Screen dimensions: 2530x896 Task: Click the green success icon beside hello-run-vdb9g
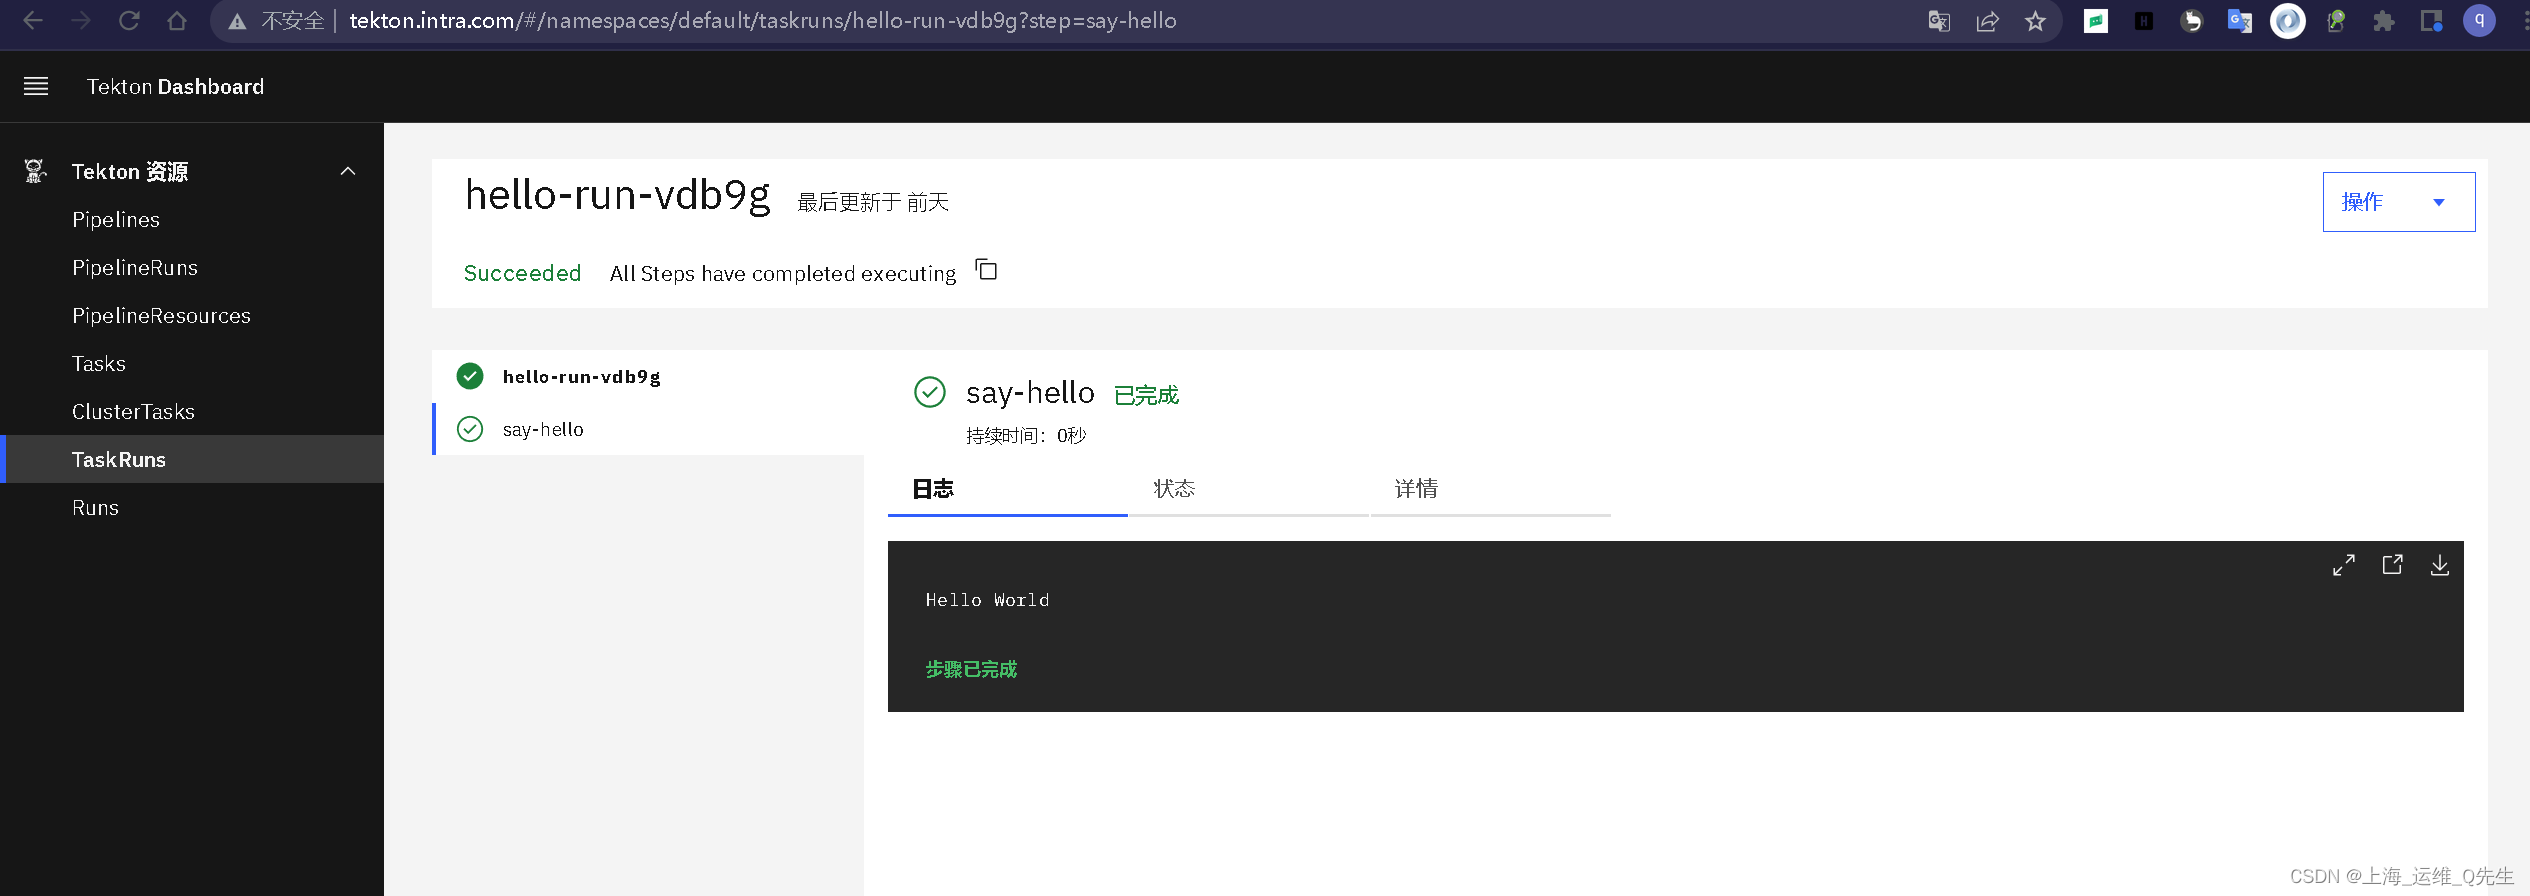(x=470, y=376)
